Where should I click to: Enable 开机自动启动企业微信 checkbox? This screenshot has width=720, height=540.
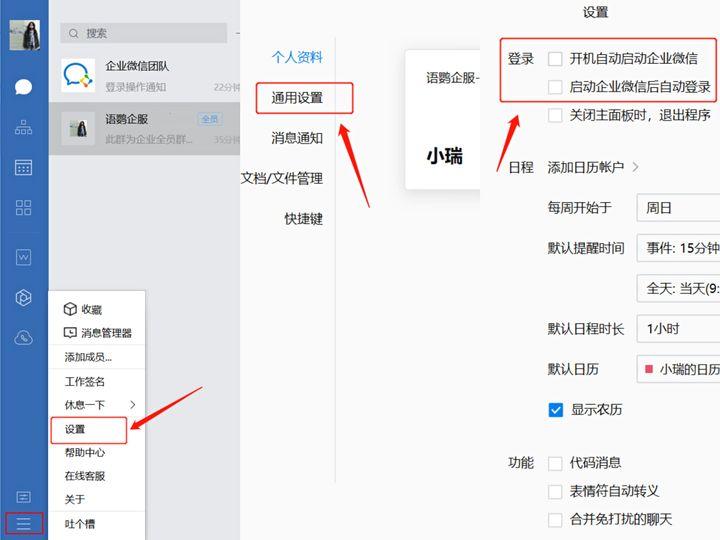pos(555,59)
